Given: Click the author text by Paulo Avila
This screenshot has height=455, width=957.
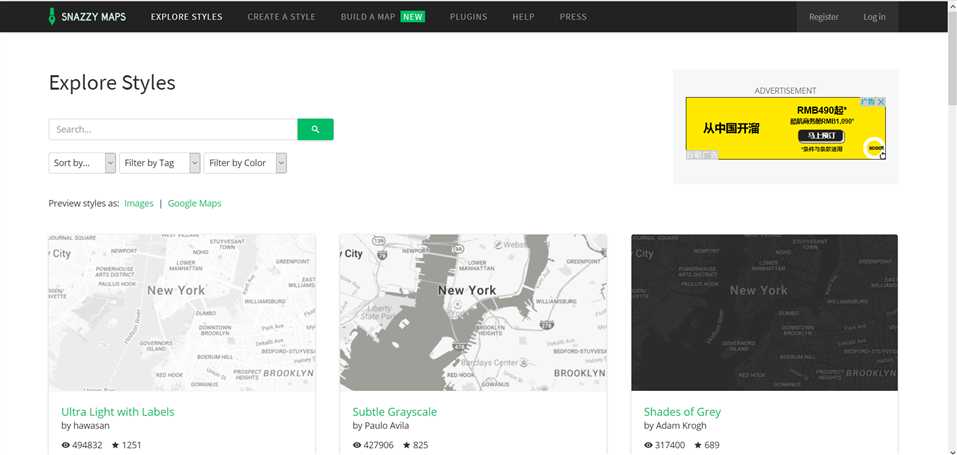Looking at the screenshot, I should click(381, 426).
